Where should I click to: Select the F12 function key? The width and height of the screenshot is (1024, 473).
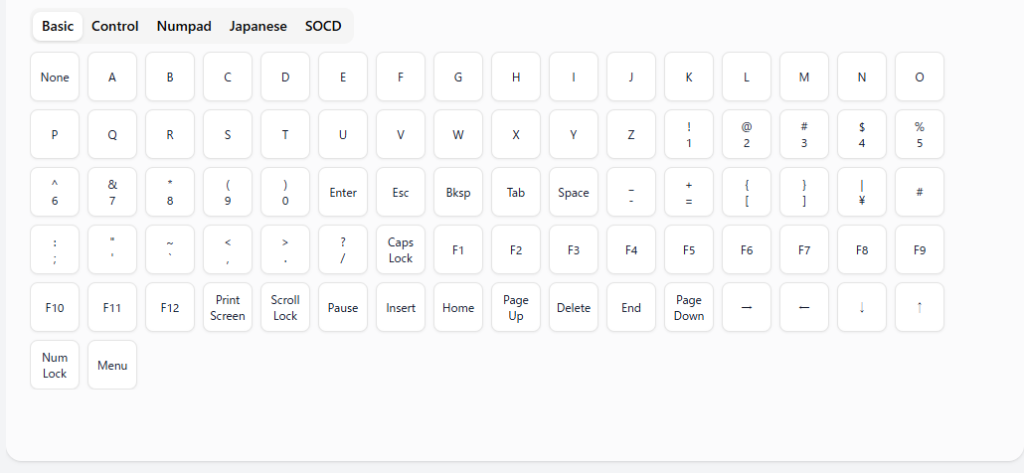tap(170, 308)
